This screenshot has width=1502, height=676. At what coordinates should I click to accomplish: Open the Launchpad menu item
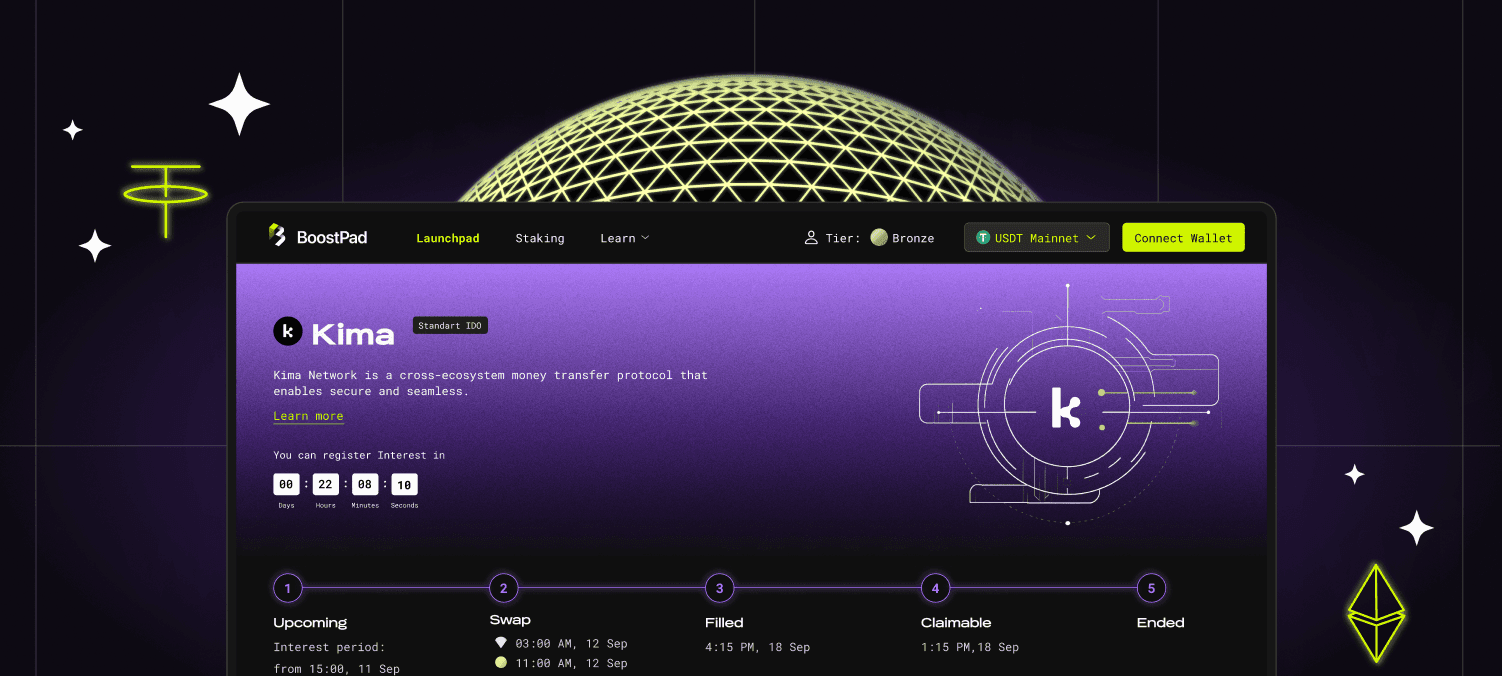447,238
